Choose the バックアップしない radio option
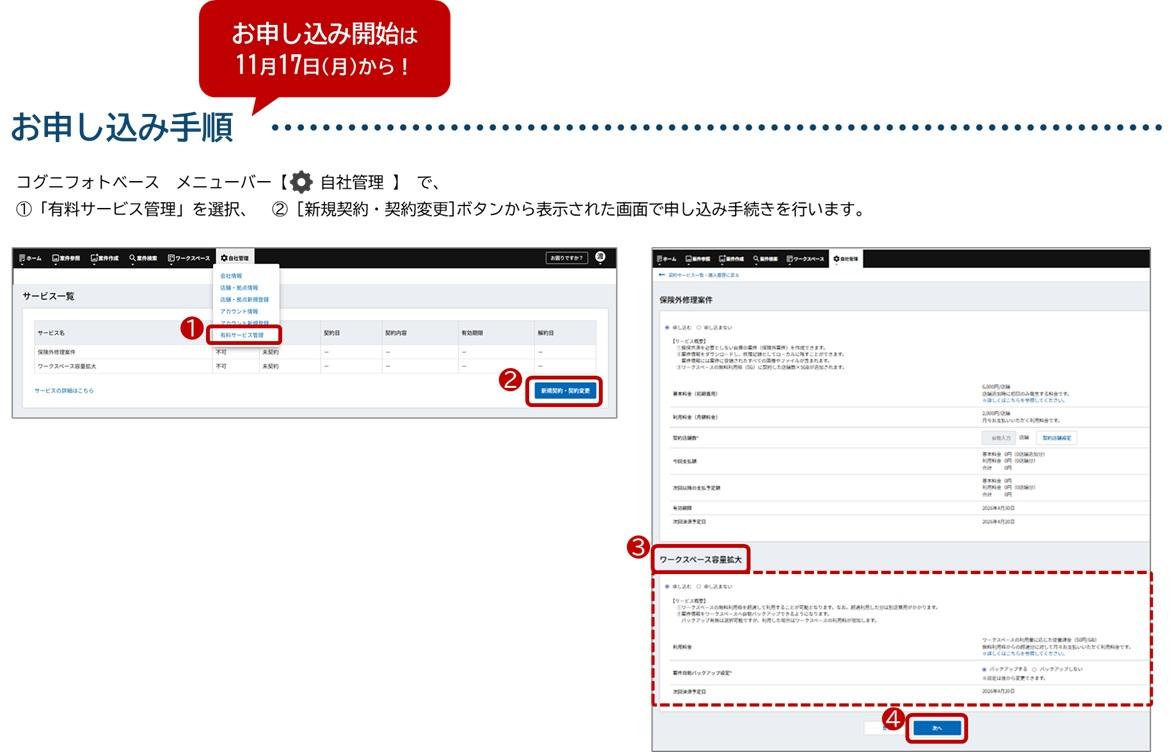 point(1034,669)
